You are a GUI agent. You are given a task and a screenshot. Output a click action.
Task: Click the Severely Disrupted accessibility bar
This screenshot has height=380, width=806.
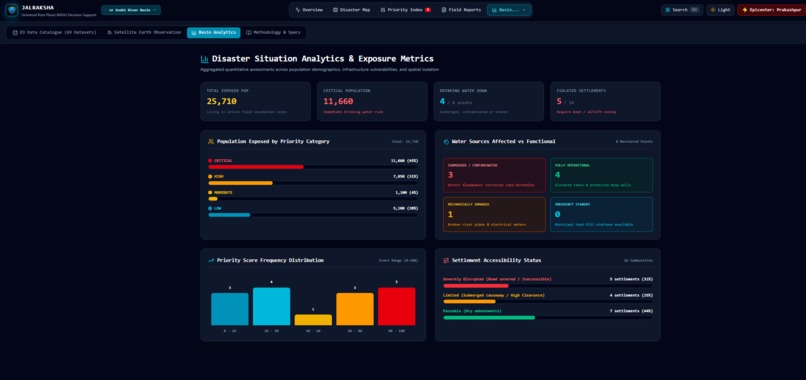tap(548, 286)
